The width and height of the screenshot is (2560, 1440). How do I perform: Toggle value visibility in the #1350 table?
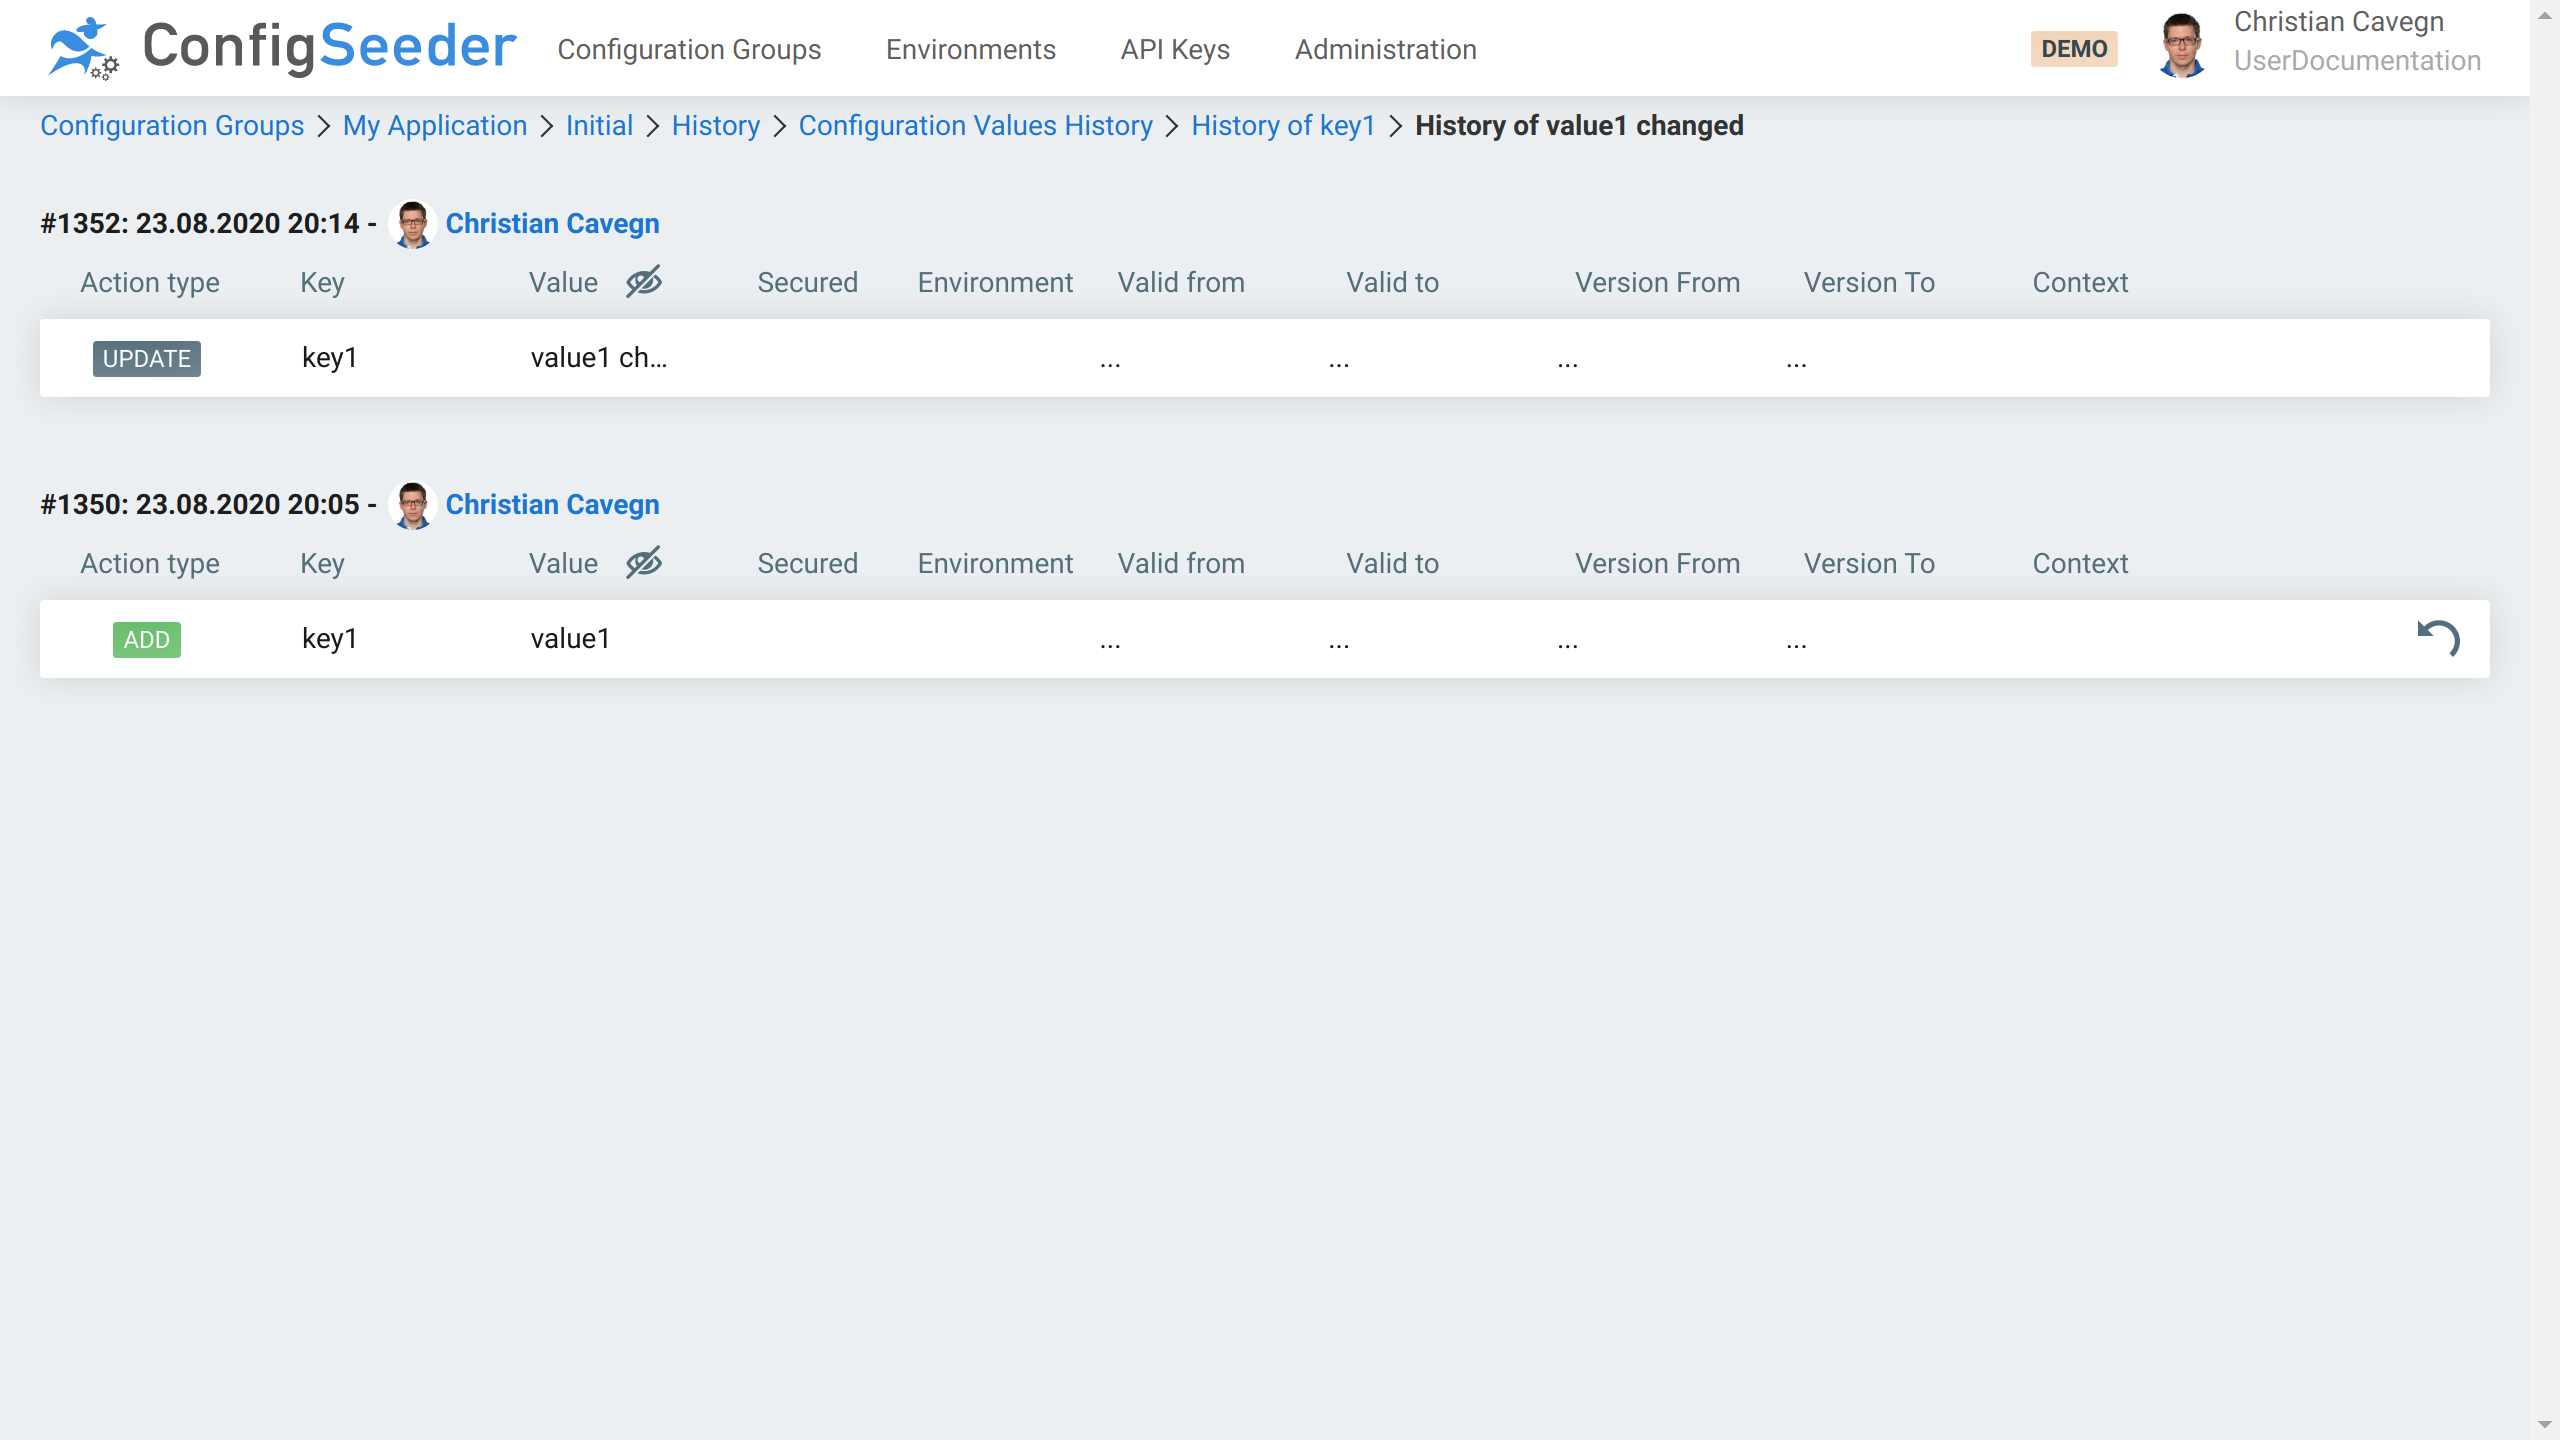pyautogui.click(x=643, y=563)
